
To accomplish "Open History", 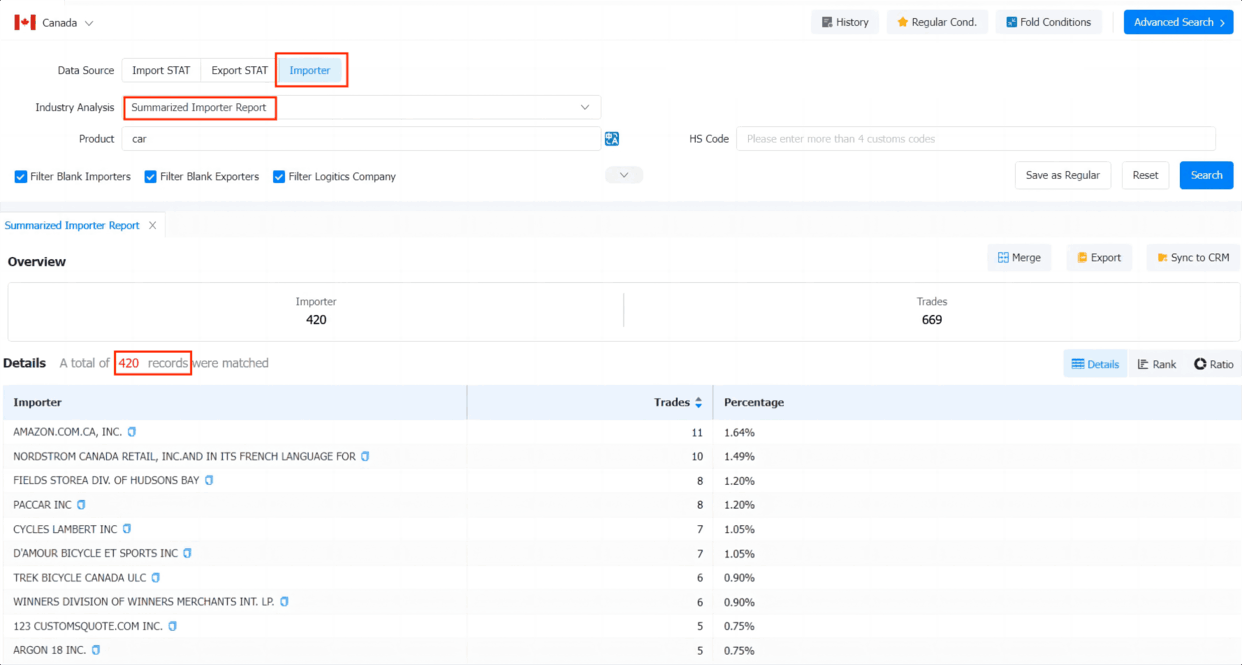I will tap(845, 22).
